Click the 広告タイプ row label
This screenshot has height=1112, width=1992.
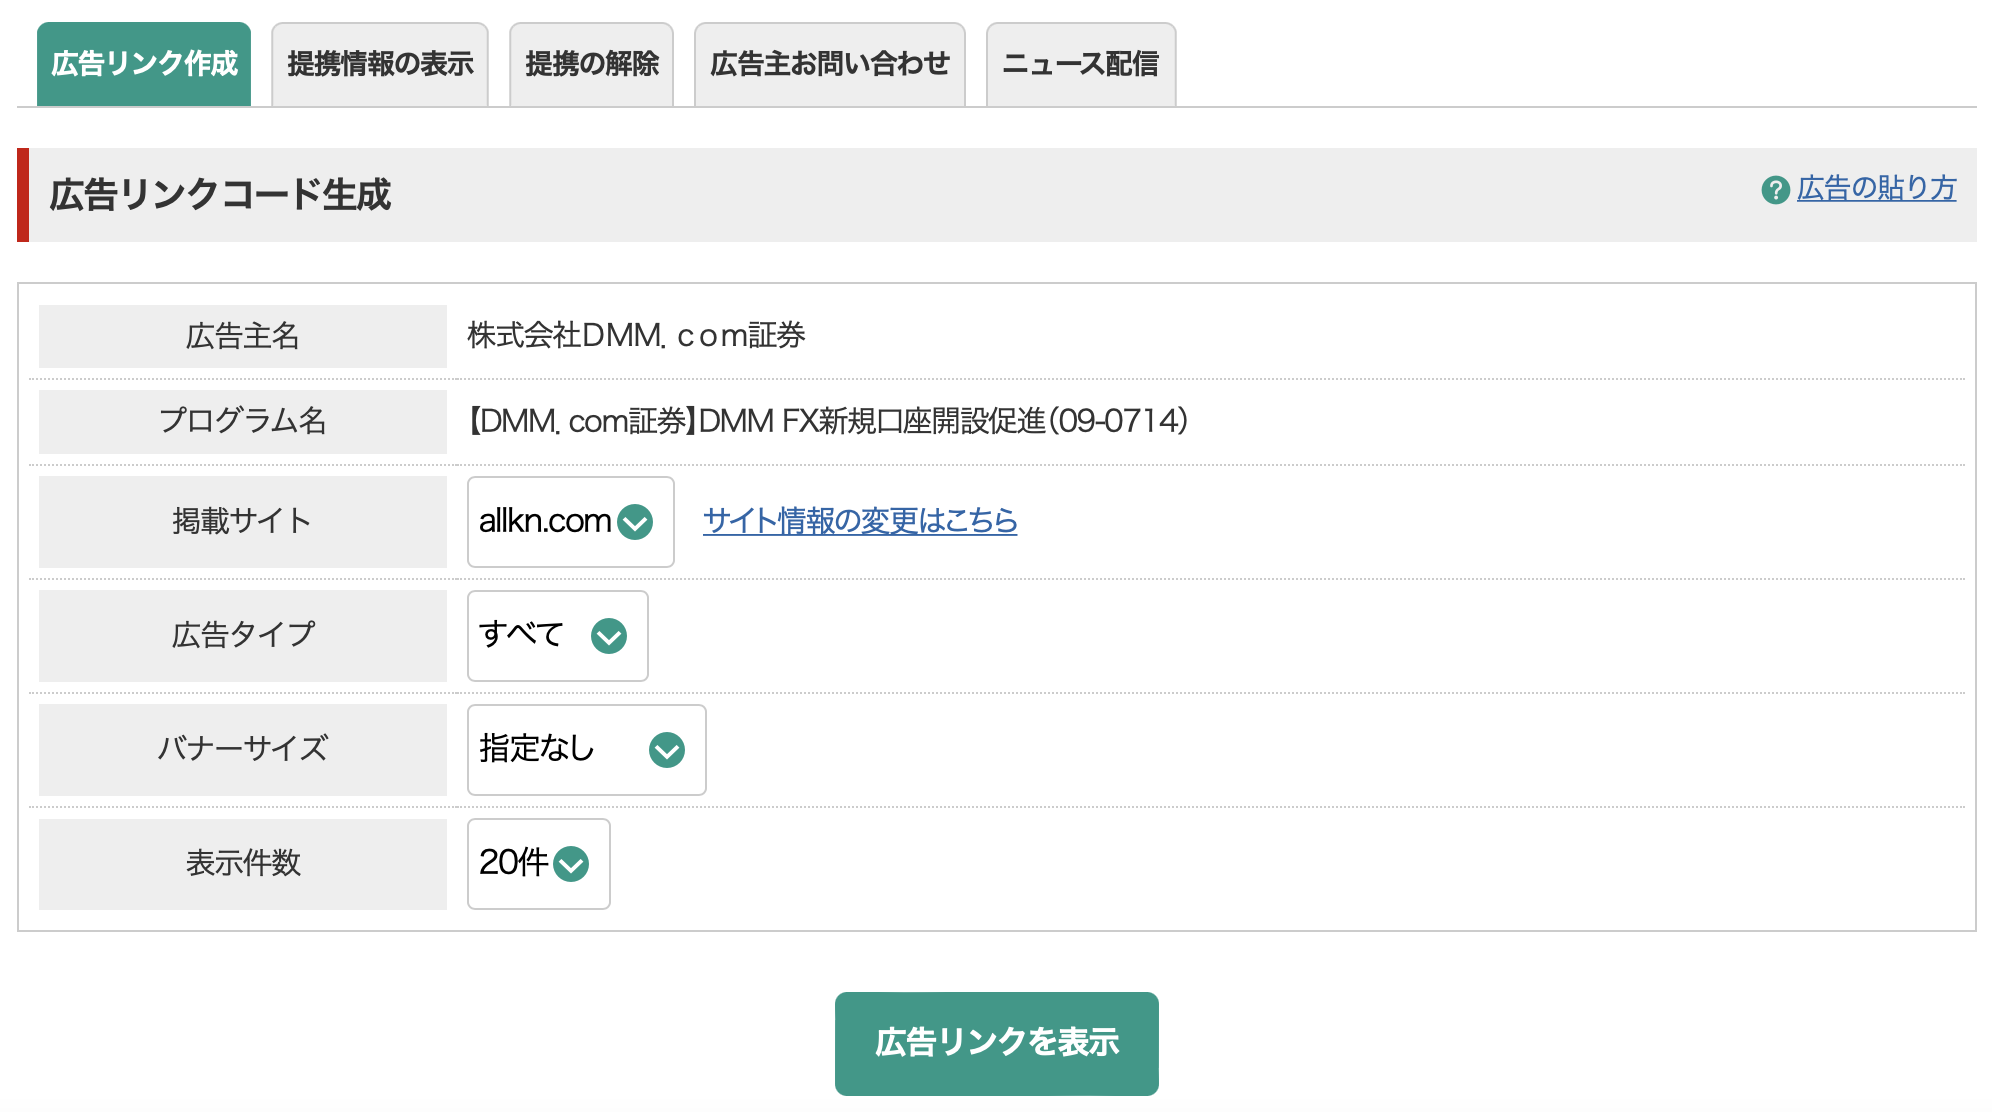(x=243, y=635)
